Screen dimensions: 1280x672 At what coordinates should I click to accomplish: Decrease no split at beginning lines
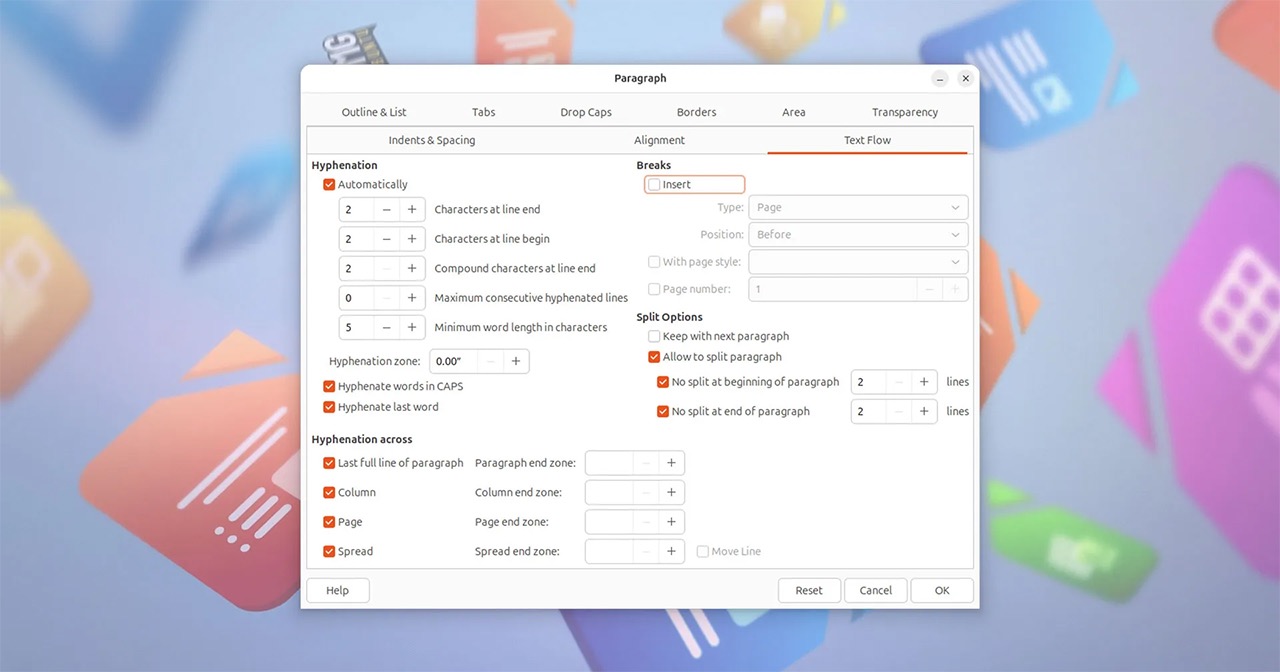(898, 382)
